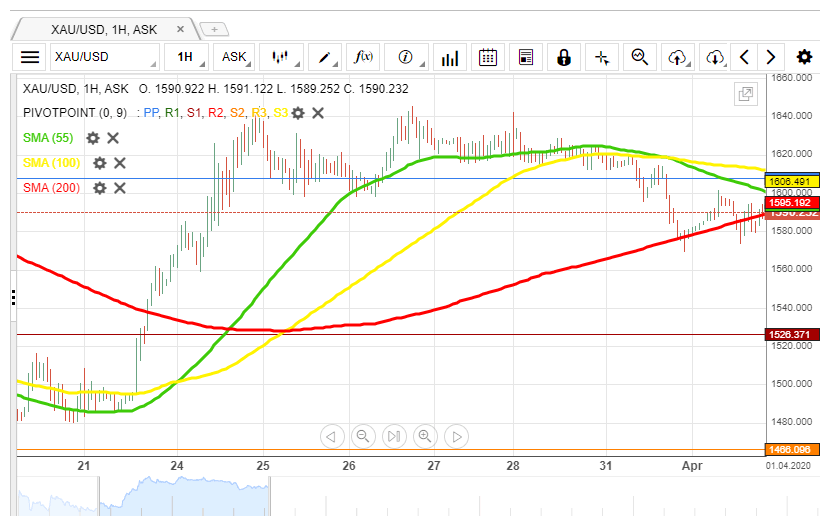Image resolution: width=830 pixels, height=521 pixels.
Task: Open the calendar date picker icon
Action: pyautogui.click(x=488, y=57)
